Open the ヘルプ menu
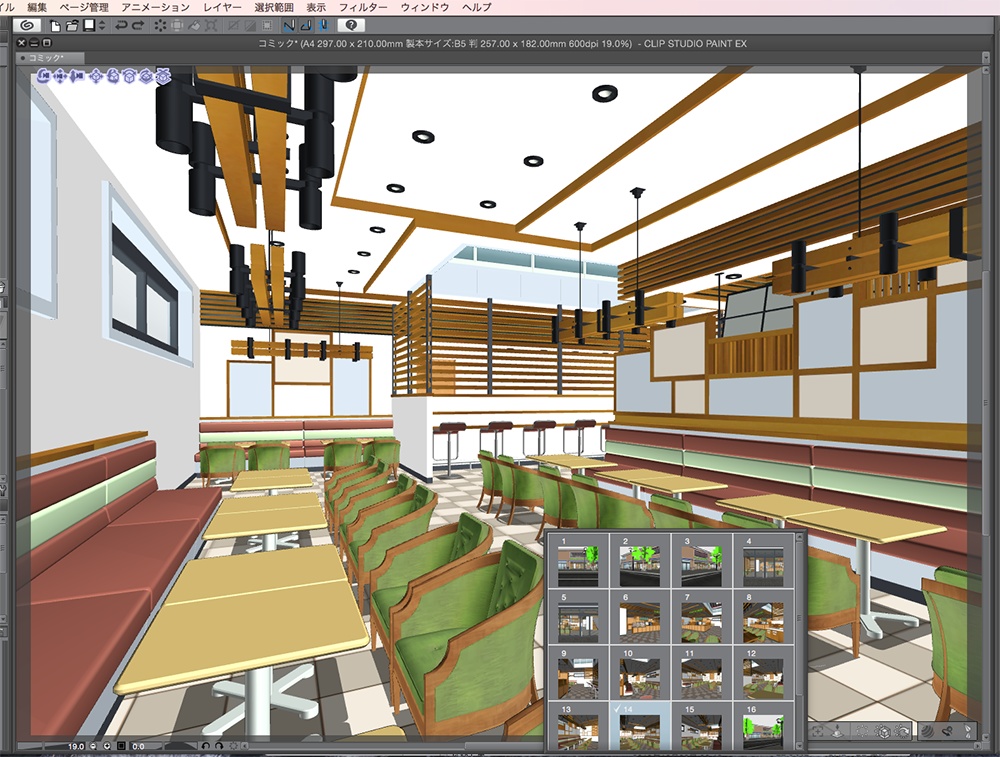 [x=477, y=7]
